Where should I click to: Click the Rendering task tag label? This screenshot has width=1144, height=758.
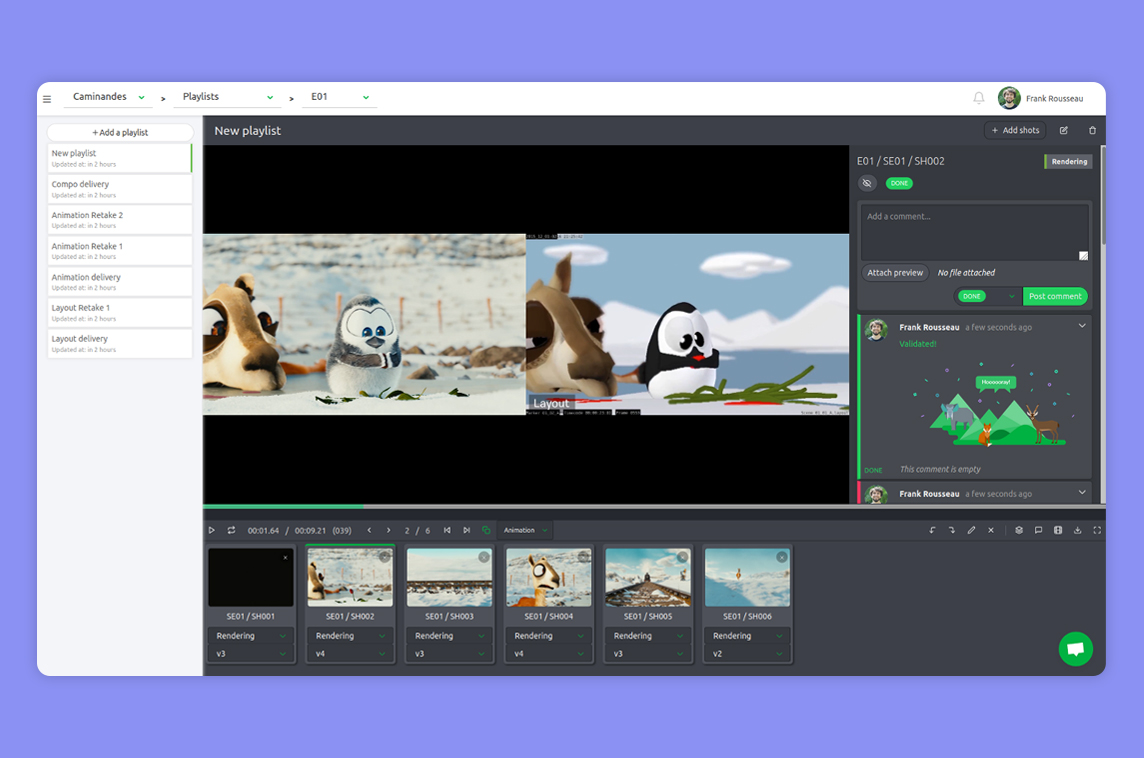point(1068,162)
